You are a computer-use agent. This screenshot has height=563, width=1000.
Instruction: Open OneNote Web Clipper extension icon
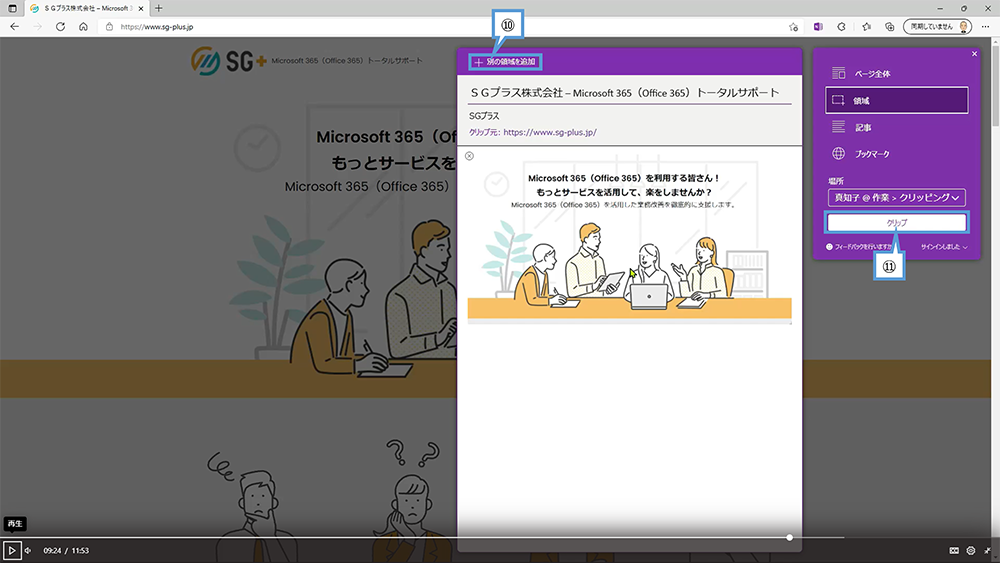point(818,27)
